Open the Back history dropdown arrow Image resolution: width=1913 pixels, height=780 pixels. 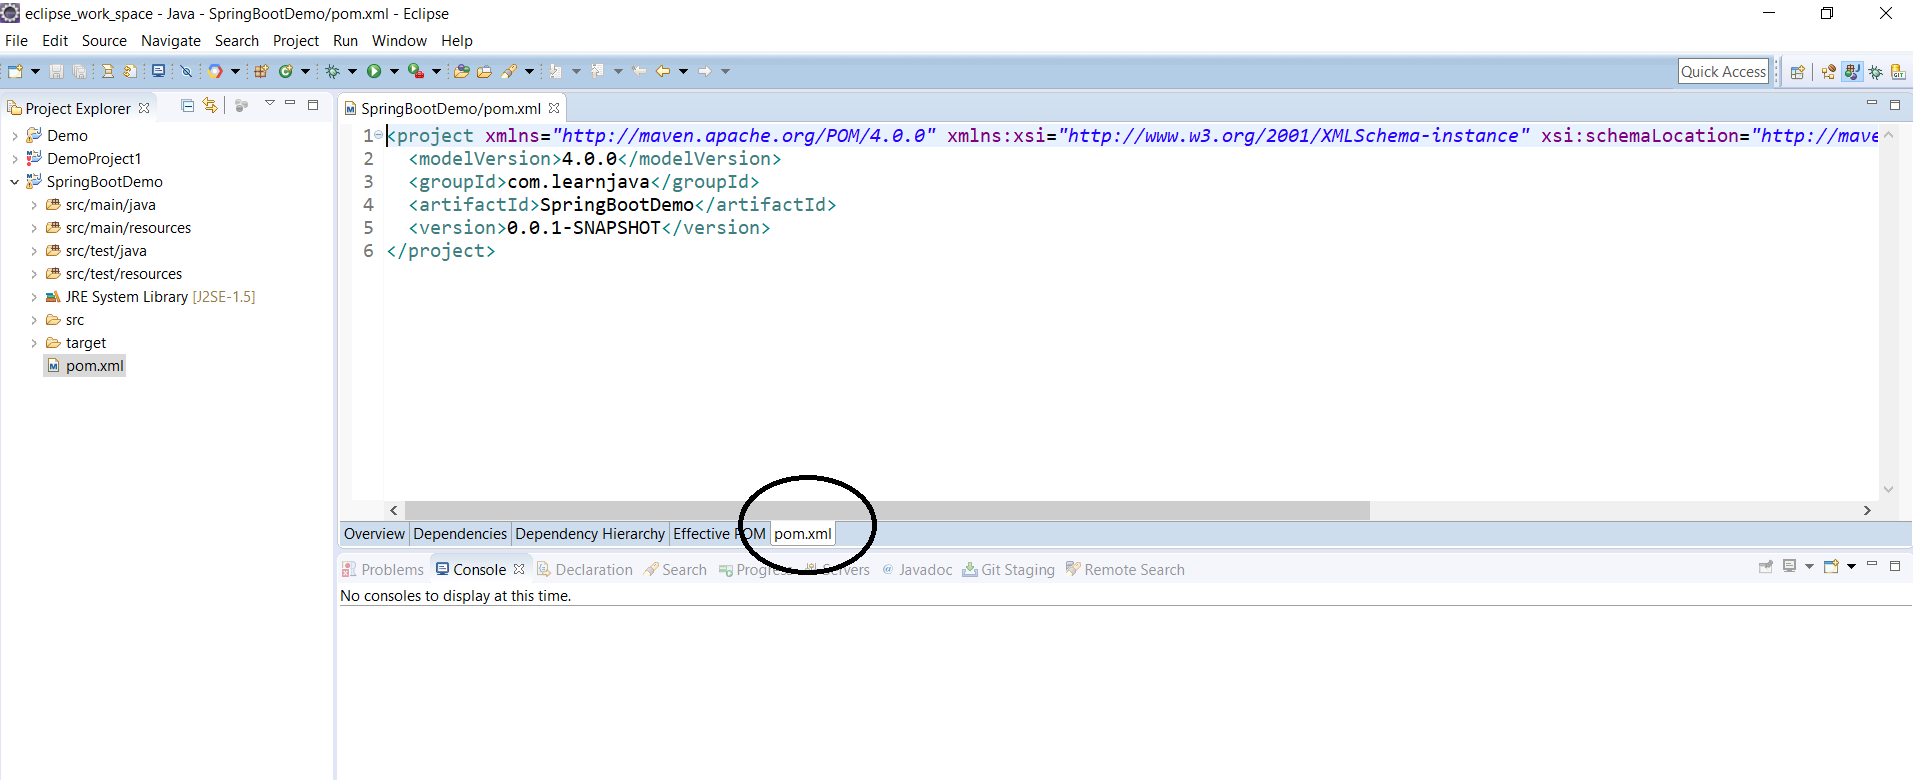click(x=683, y=71)
